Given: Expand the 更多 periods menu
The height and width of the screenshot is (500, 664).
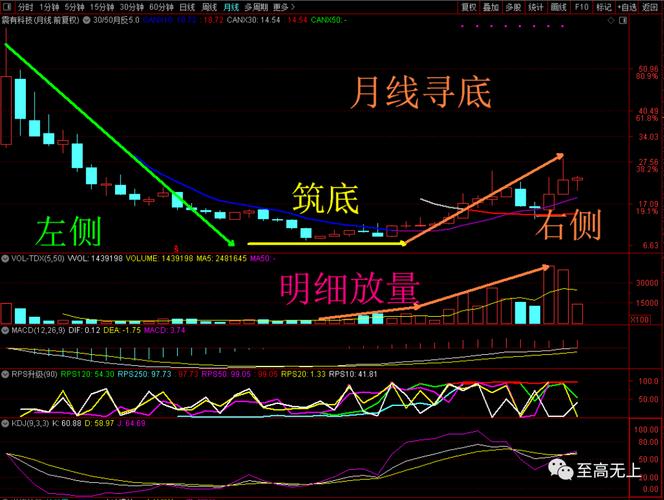Looking at the screenshot, I should point(283,7).
